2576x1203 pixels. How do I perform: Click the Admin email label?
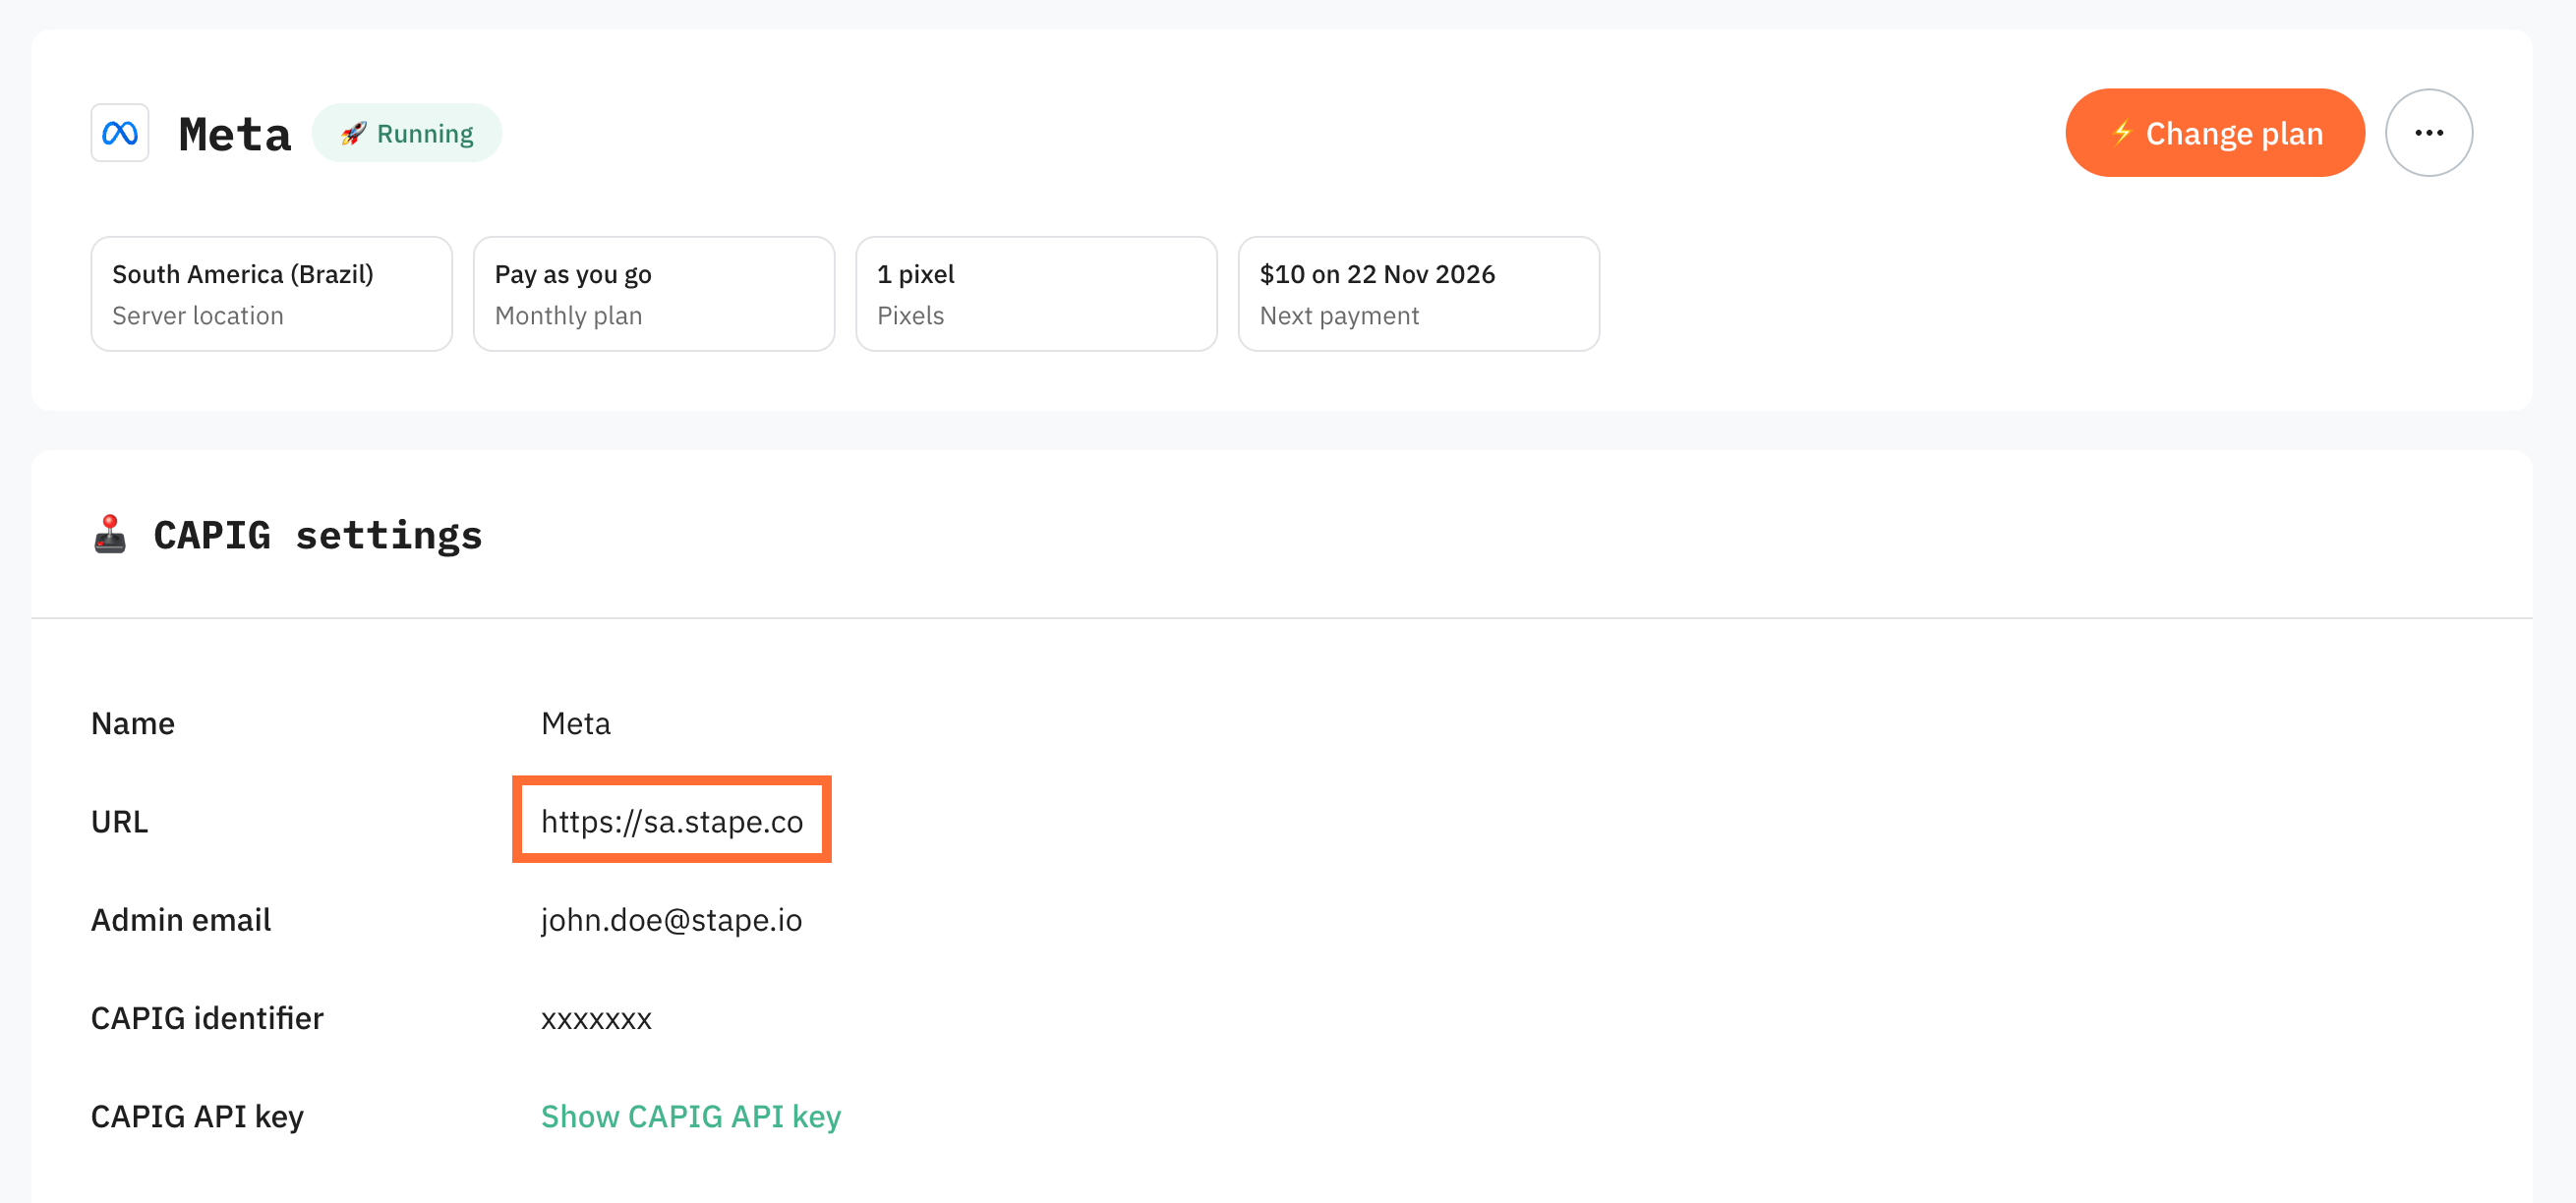[x=181, y=919]
